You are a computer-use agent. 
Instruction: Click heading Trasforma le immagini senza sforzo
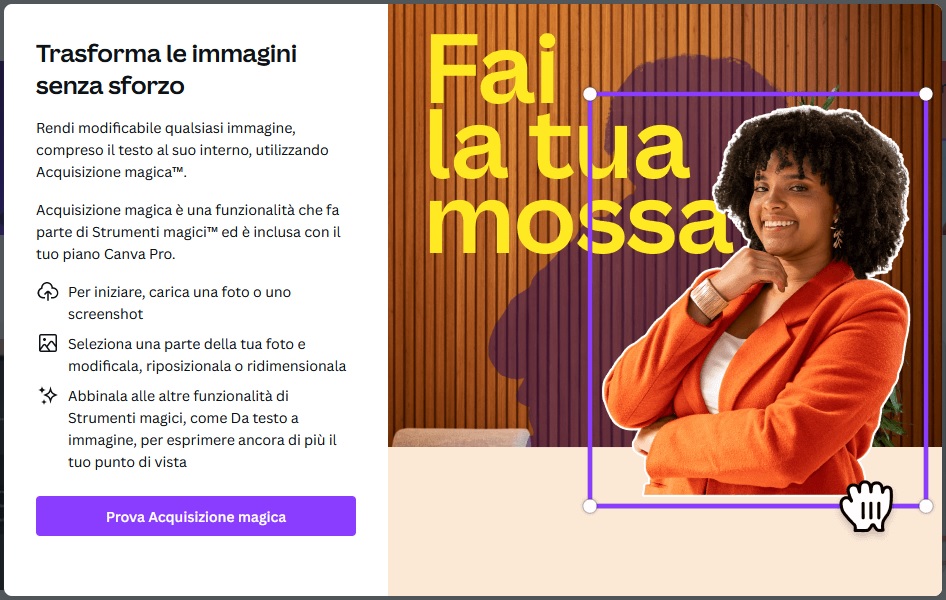(167, 69)
